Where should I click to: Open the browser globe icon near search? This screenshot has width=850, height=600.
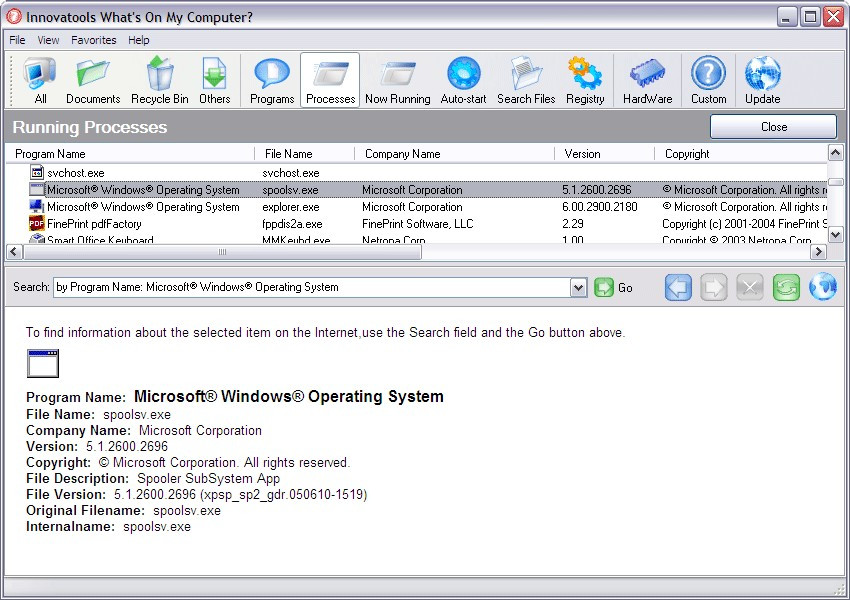[822, 287]
